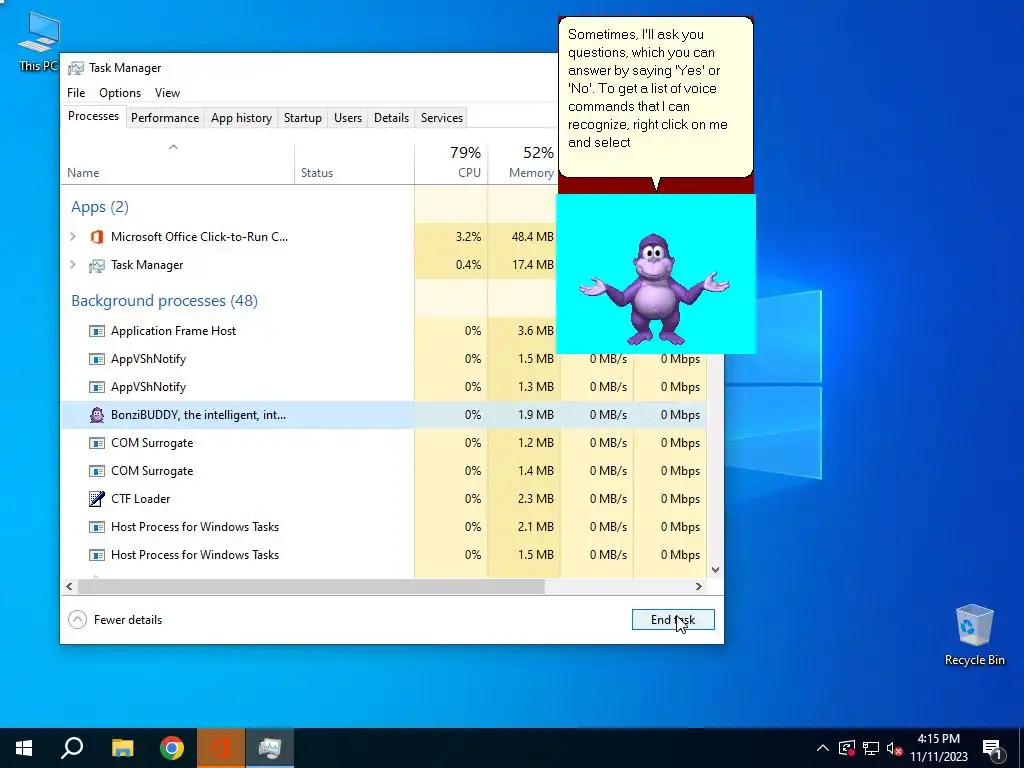Open the Recycle Bin desktop icon

(974, 635)
